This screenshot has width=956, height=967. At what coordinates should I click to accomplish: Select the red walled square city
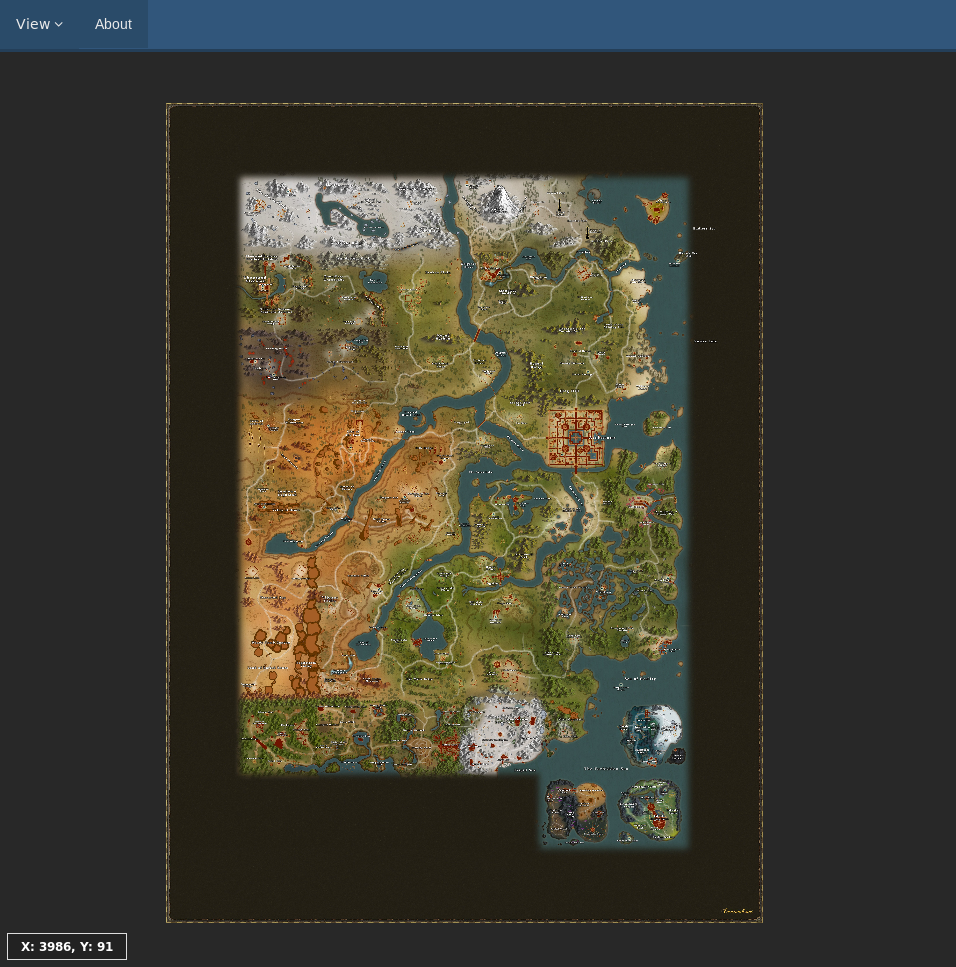[576, 438]
